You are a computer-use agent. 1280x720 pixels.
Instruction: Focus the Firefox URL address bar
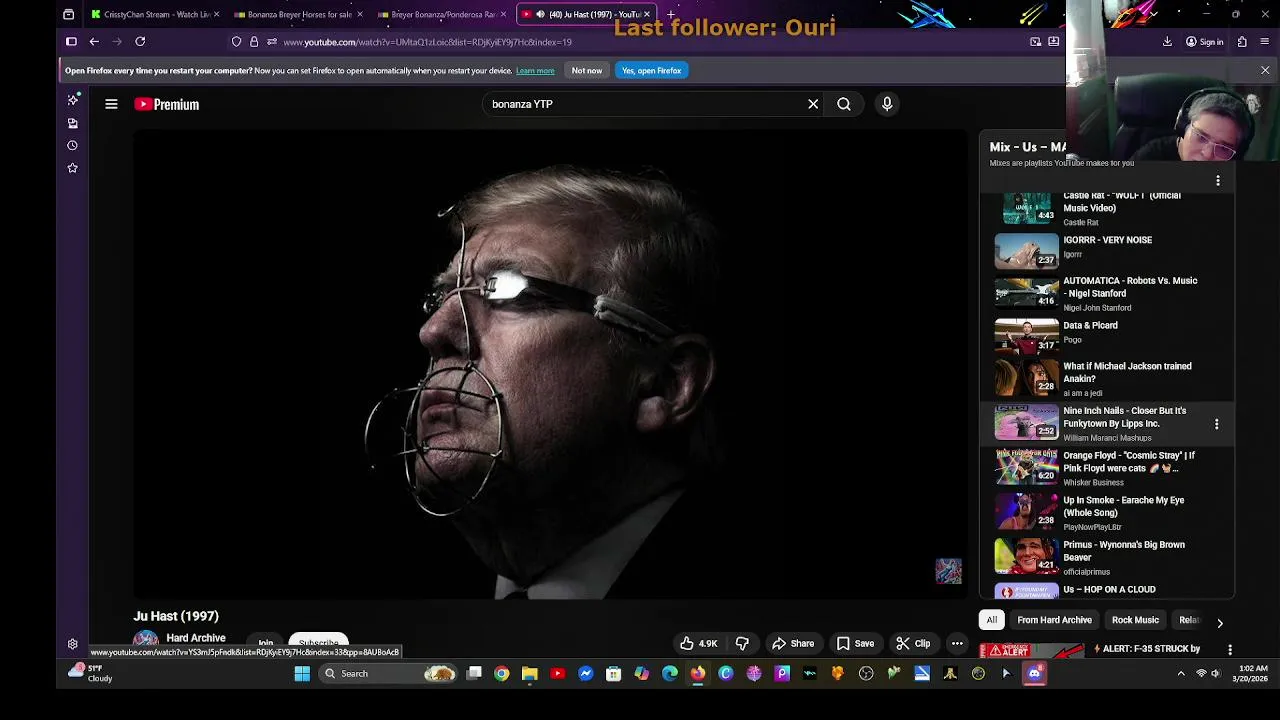(x=640, y=42)
